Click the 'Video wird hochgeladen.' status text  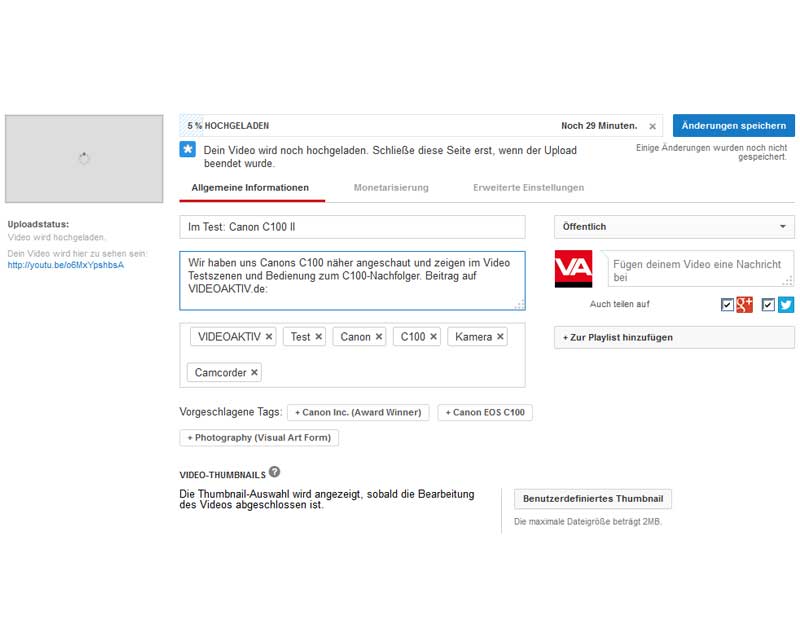click(x=57, y=237)
